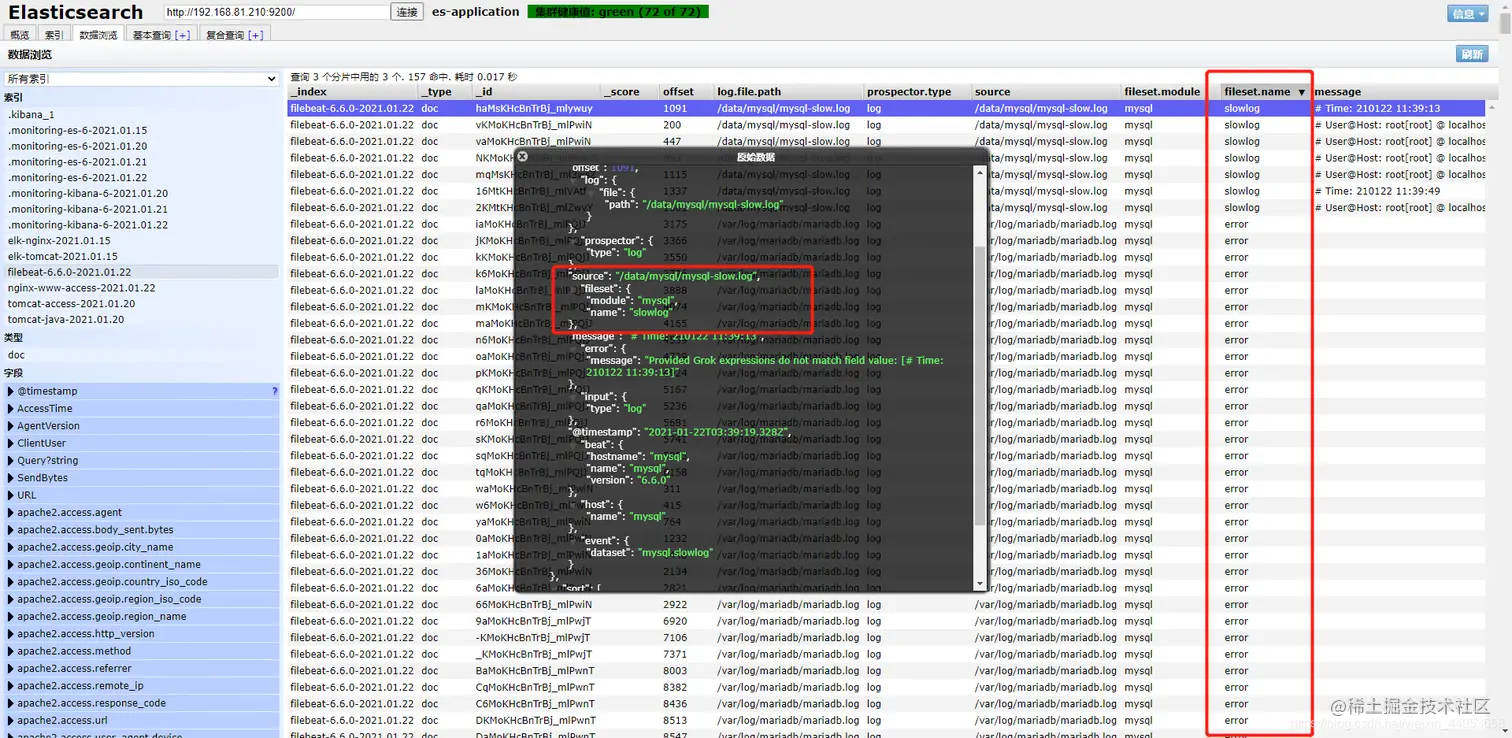Select the tomcat-java-2021.01.20 index

[x=141, y=319]
